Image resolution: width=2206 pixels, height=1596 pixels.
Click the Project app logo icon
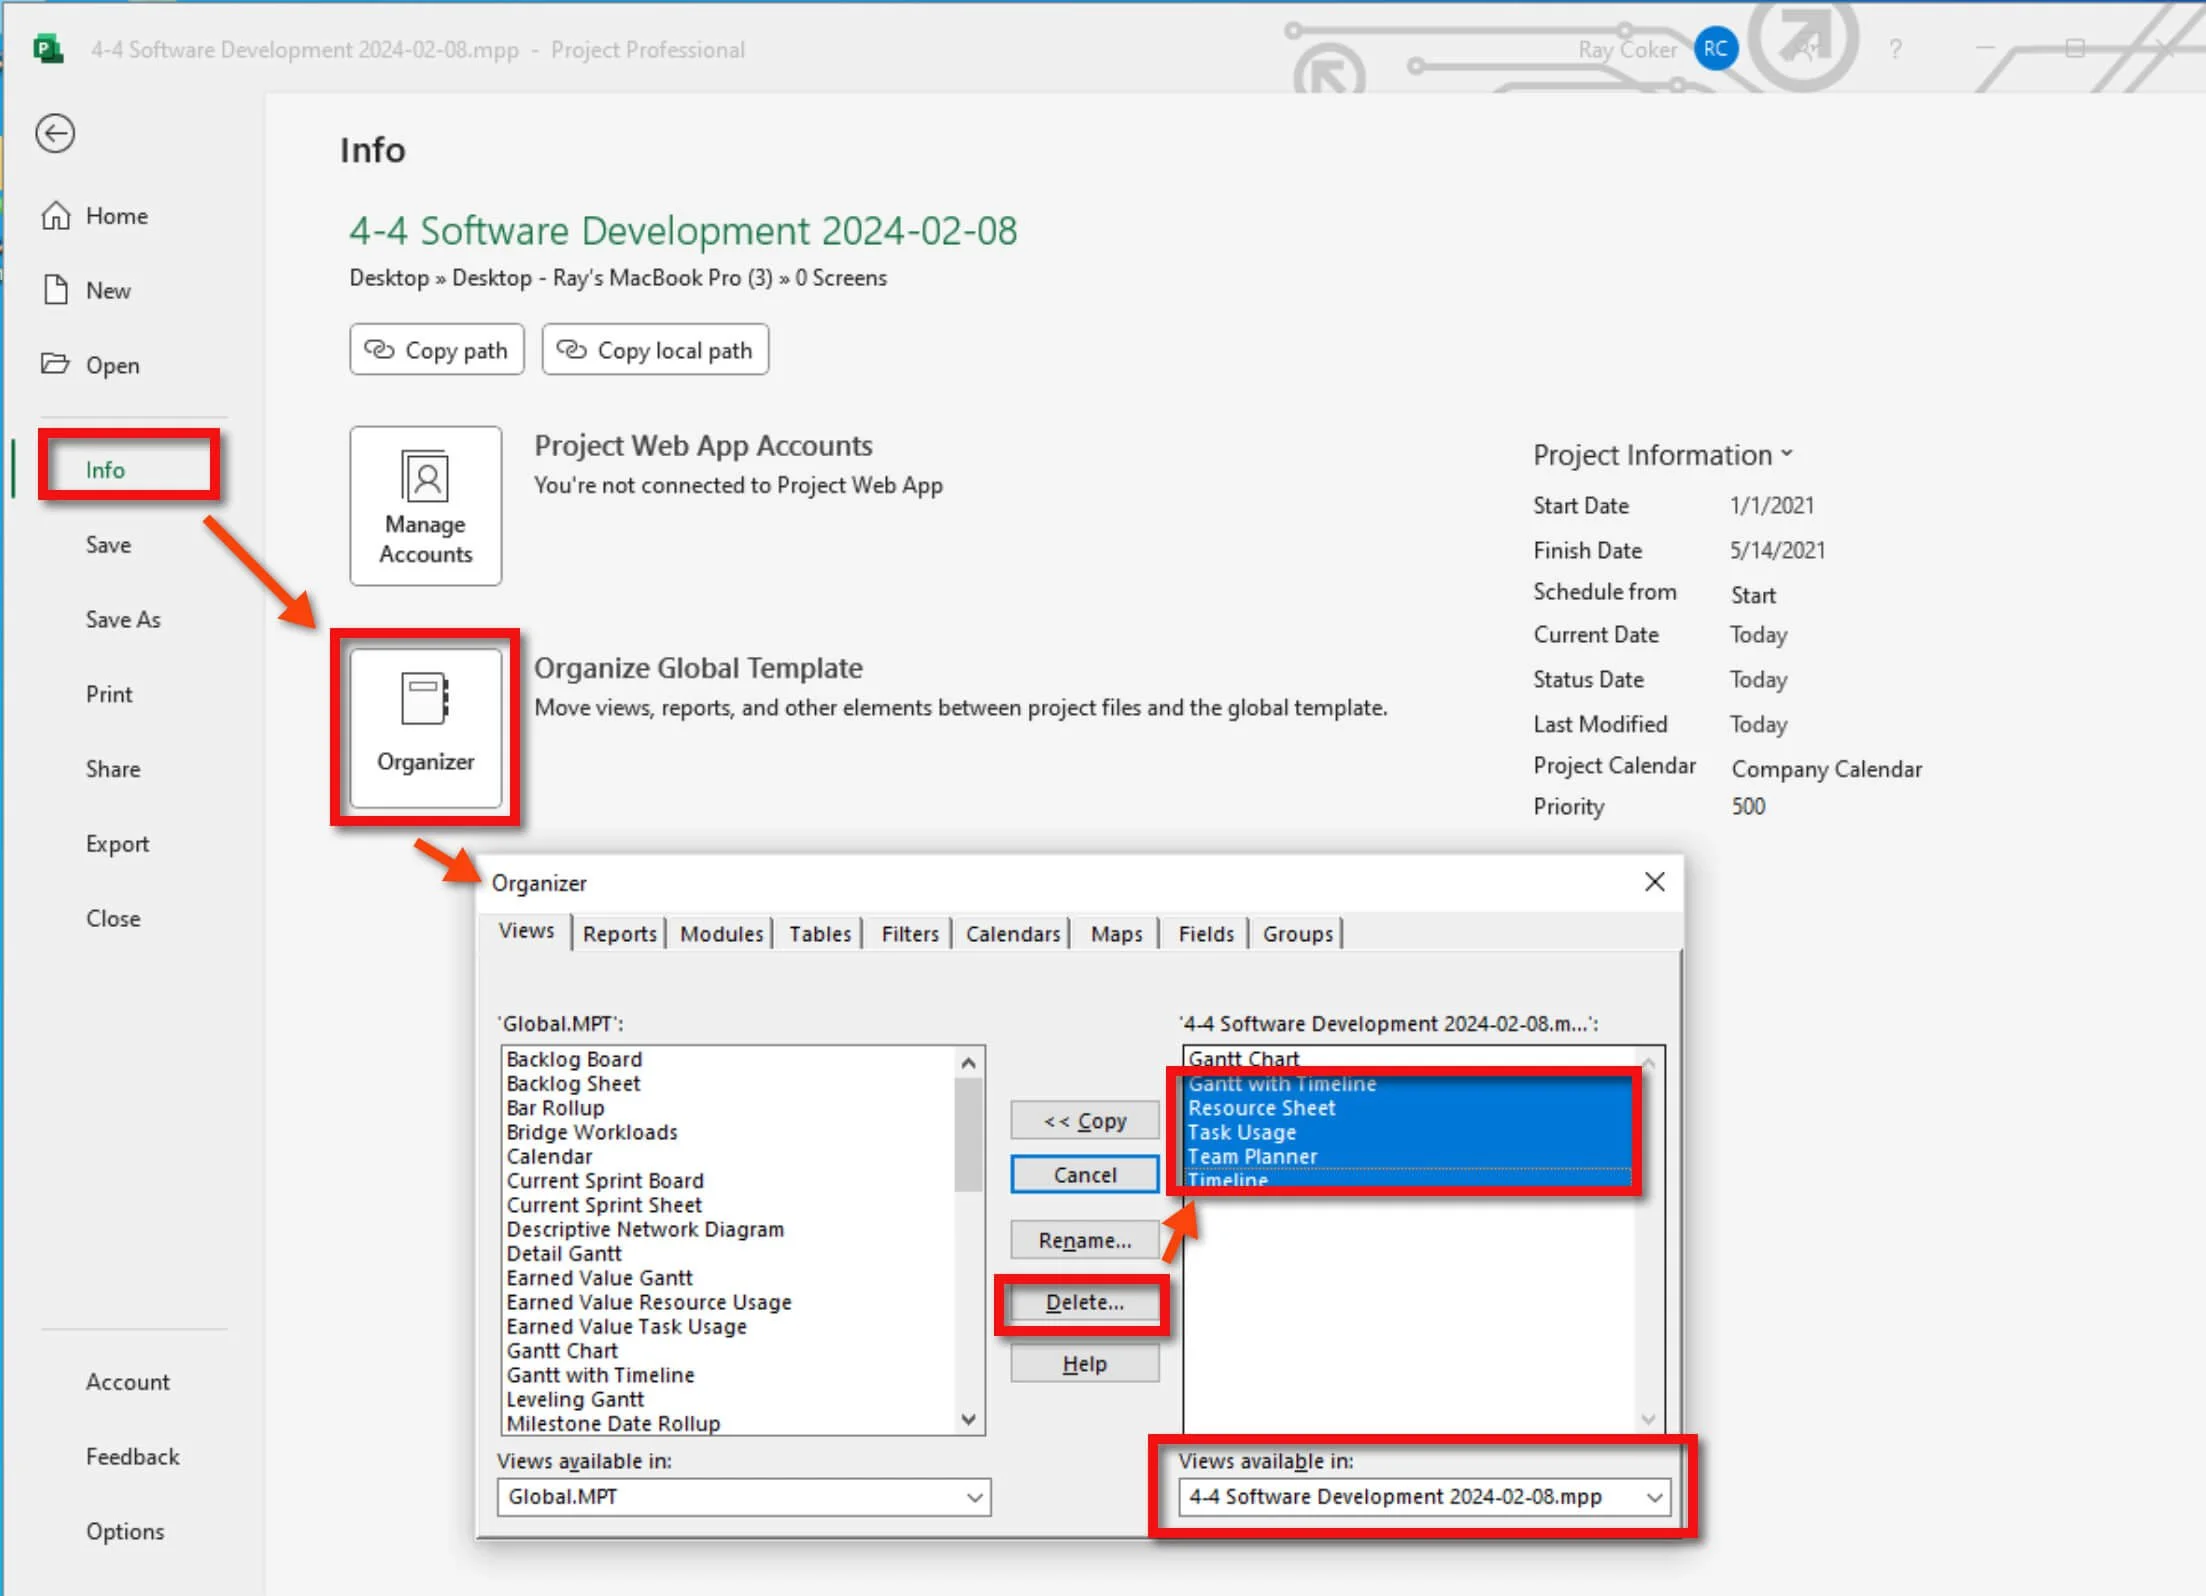47,49
